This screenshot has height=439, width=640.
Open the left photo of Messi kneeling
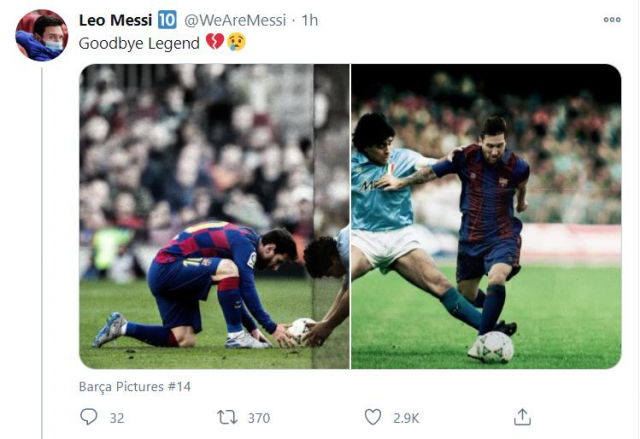(x=214, y=216)
